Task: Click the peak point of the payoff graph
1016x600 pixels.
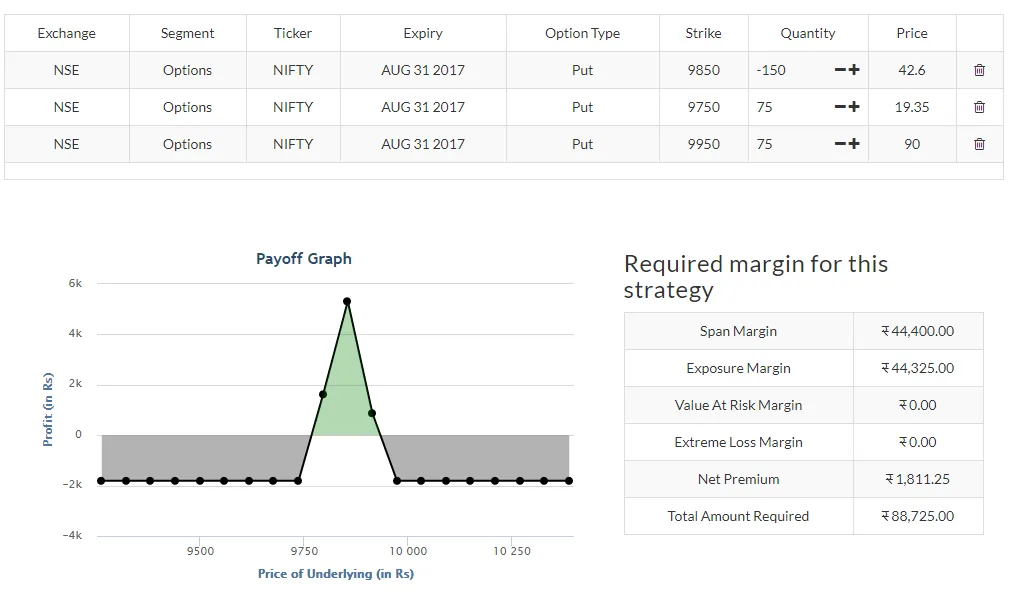Action: pos(347,301)
